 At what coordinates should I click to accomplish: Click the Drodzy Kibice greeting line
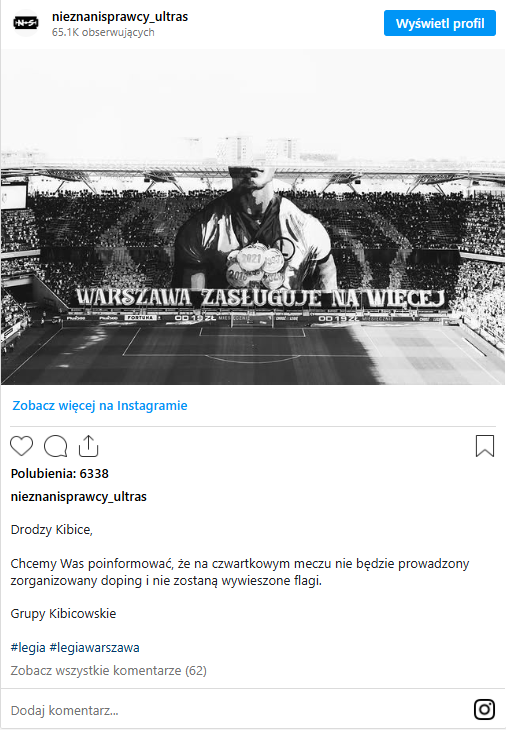[52, 530]
